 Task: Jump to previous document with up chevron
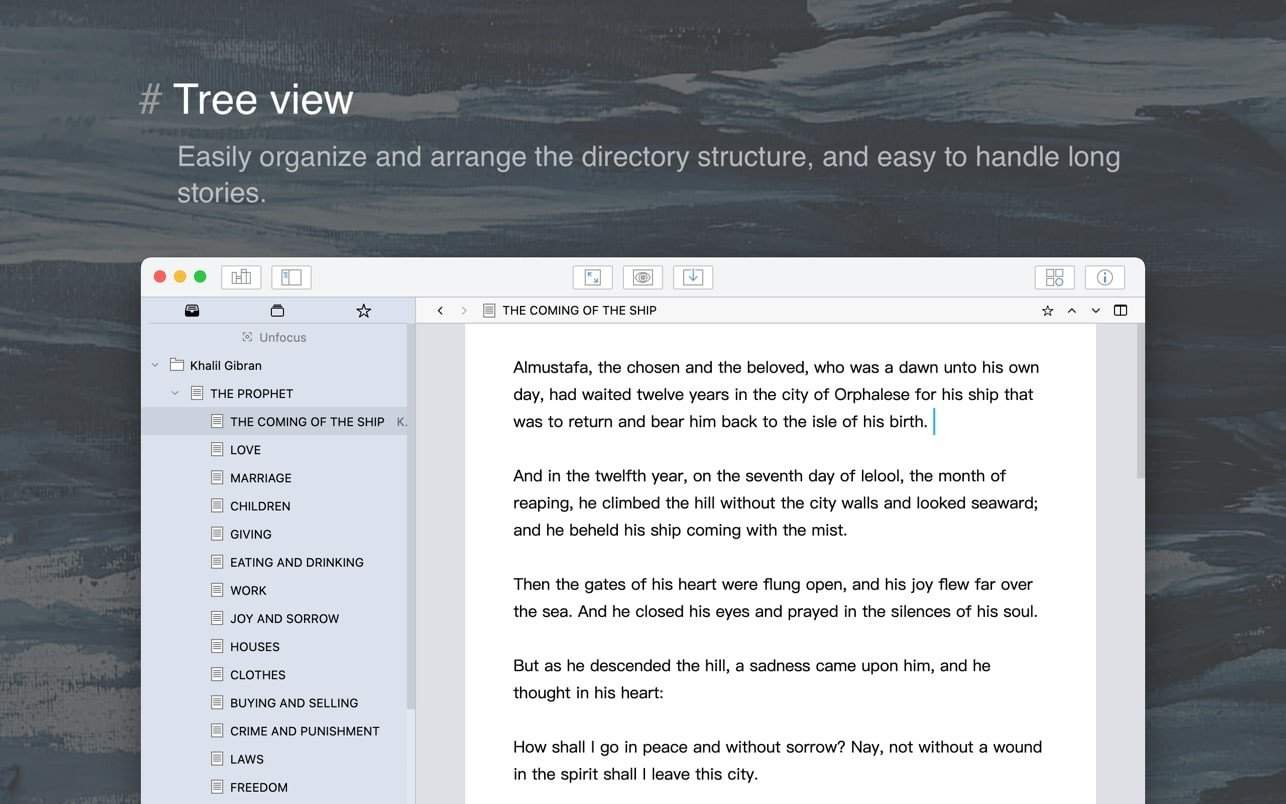pos(1071,311)
